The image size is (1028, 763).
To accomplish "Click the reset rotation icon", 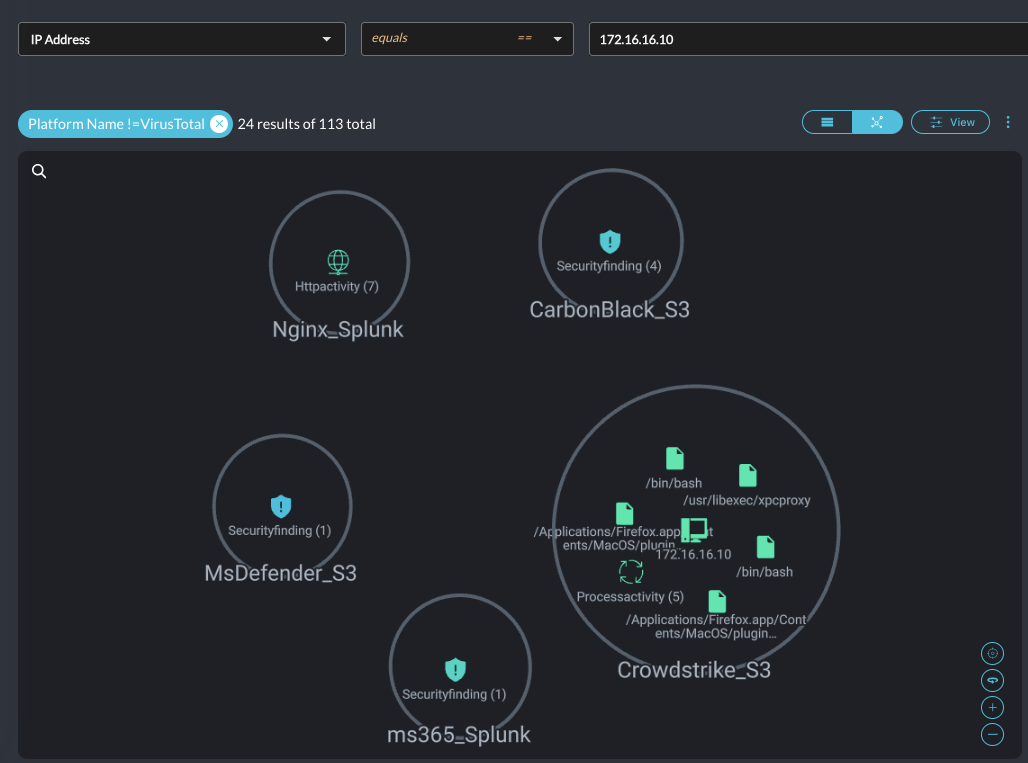I will point(993,680).
